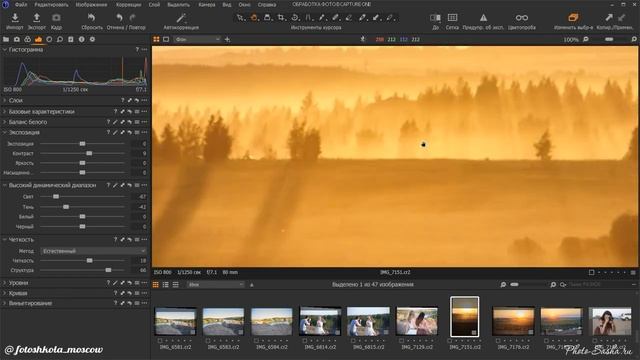Expand Base Characteristics (Базовые характеристики) panel
640x360 pixels.
click(x=4, y=111)
